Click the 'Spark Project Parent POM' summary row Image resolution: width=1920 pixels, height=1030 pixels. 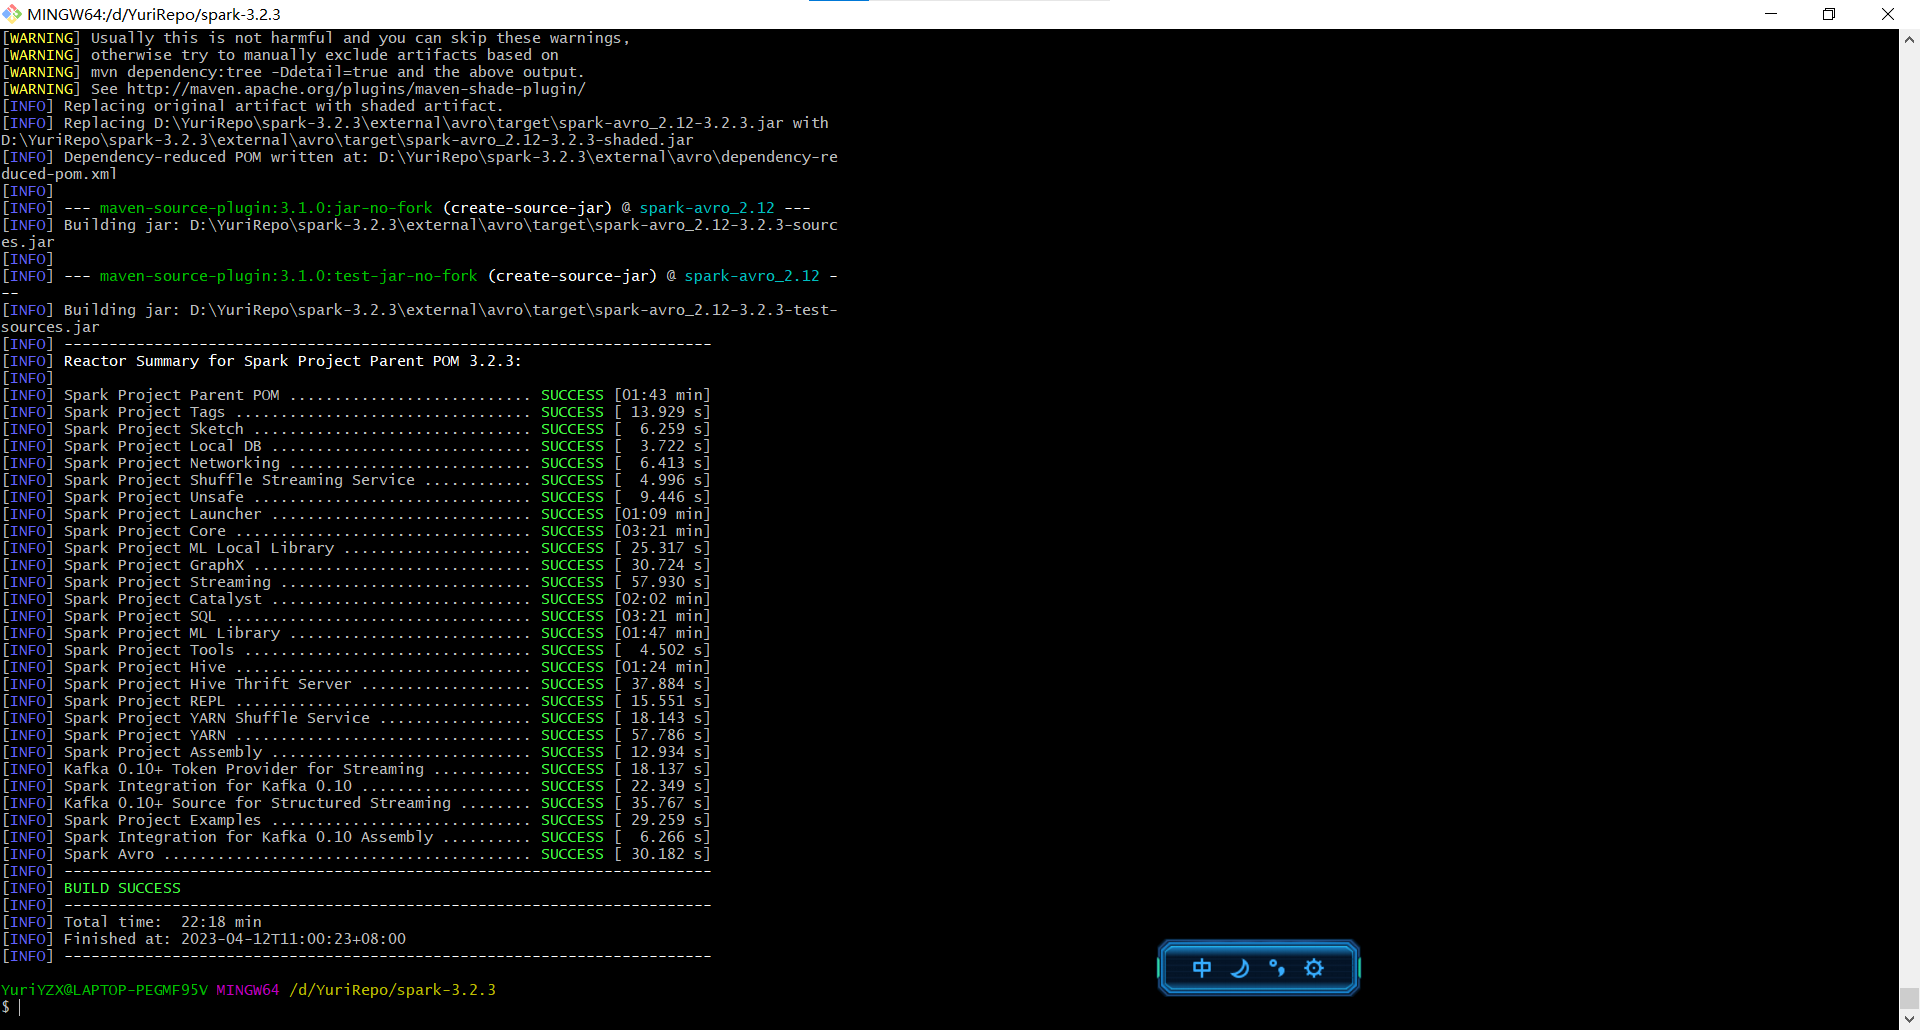click(x=356, y=395)
